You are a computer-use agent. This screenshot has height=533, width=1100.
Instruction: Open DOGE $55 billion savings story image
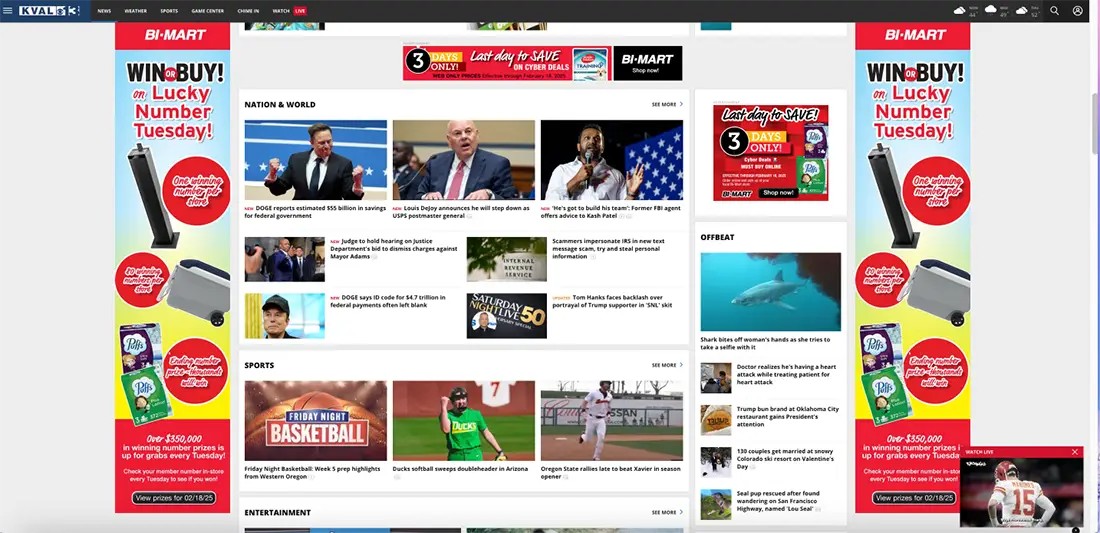[316, 160]
